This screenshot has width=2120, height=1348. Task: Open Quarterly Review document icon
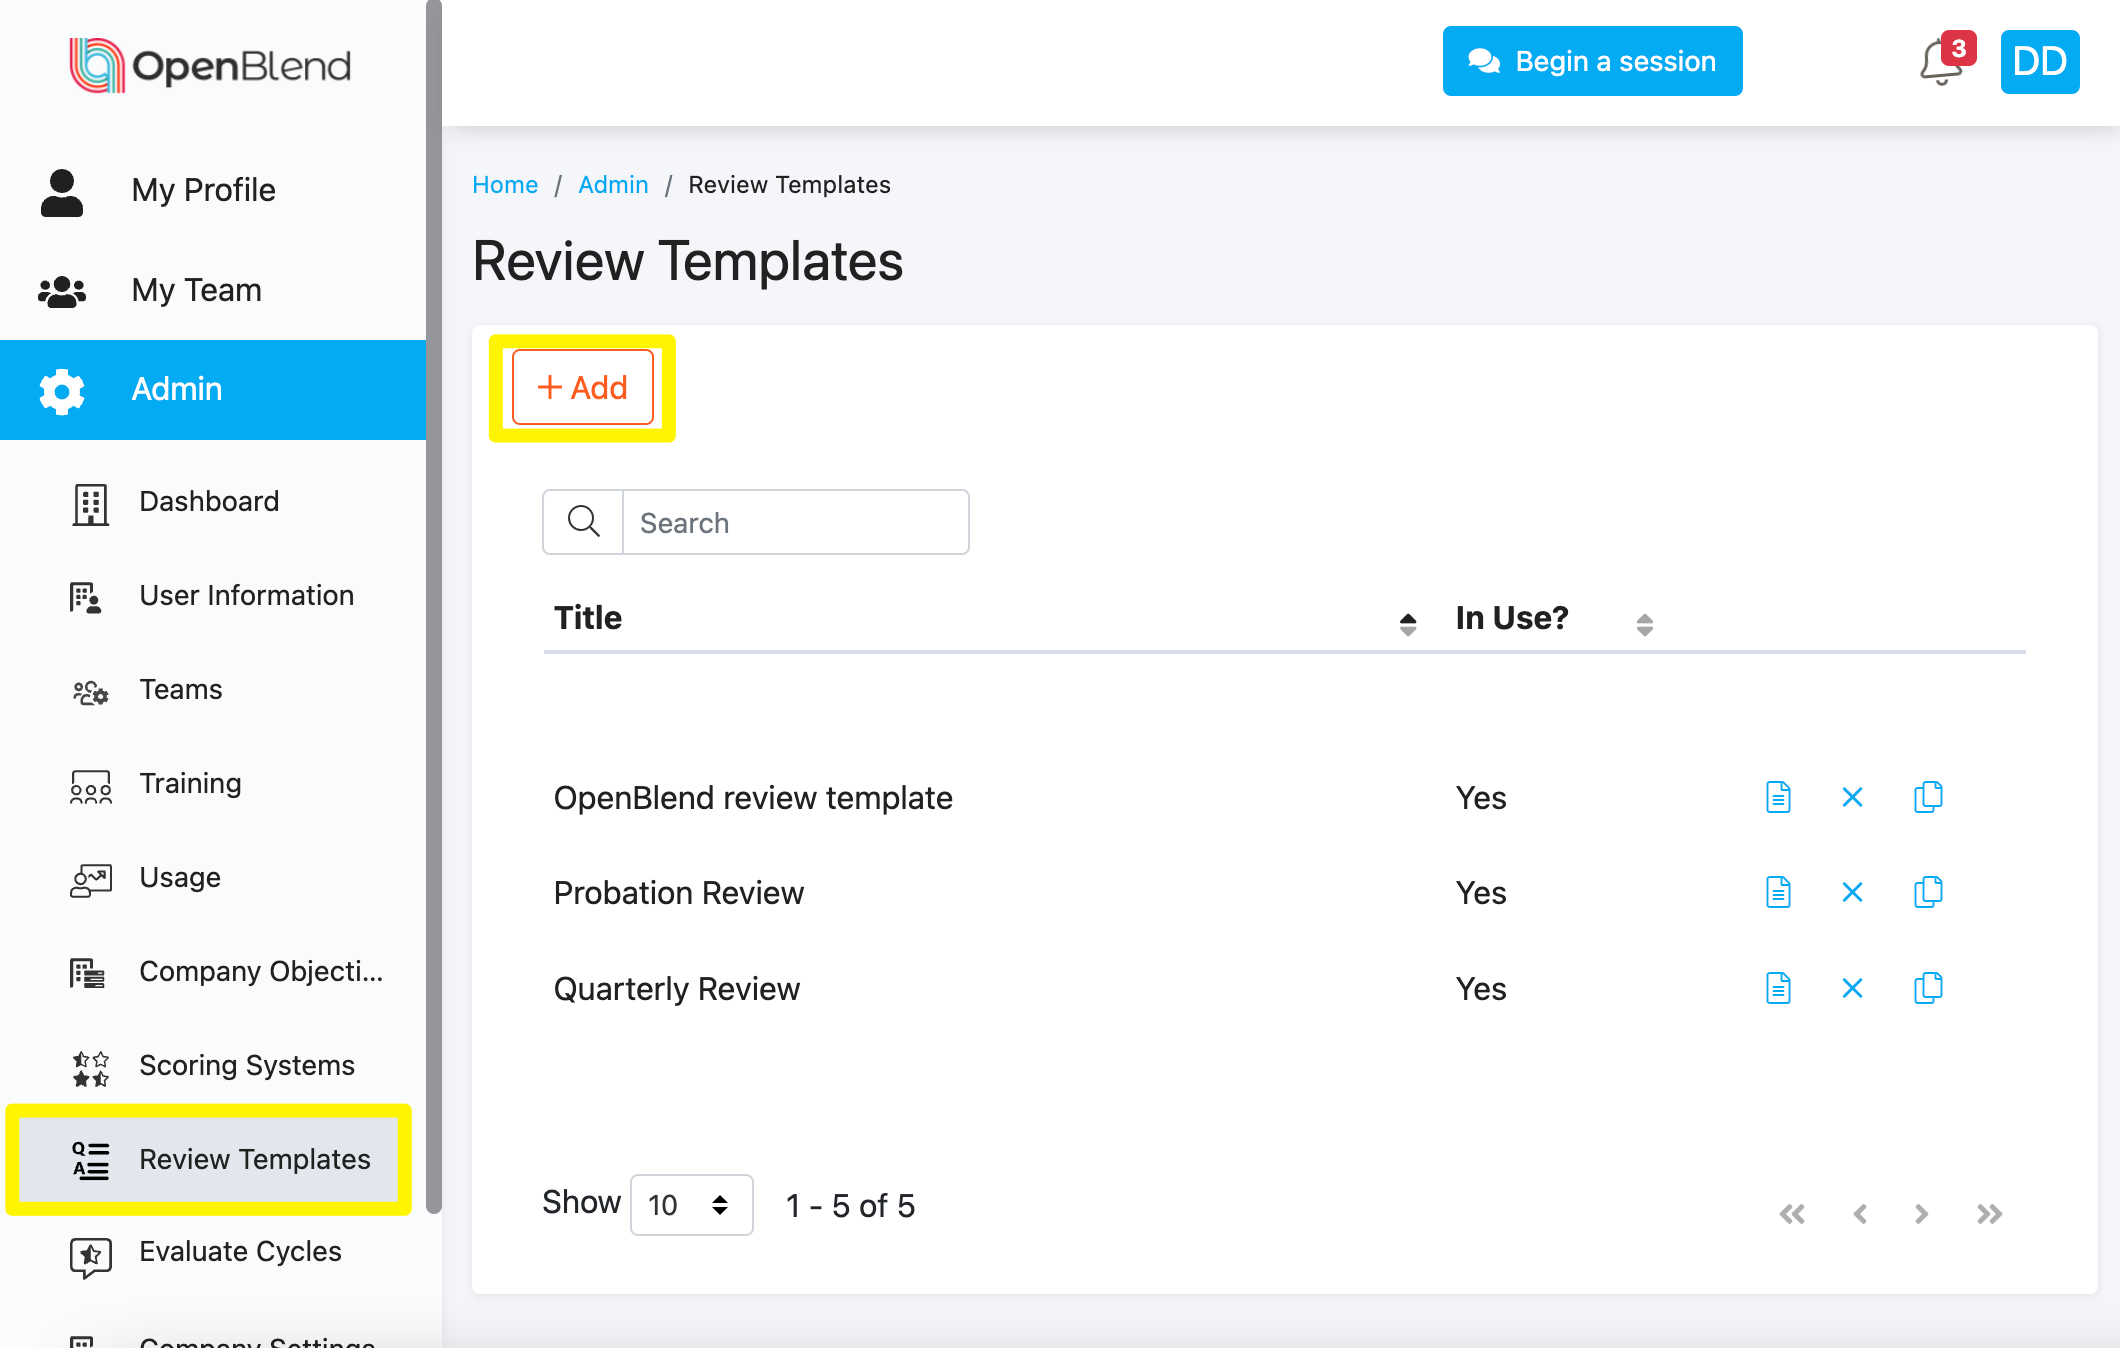[x=1778, y=988]
